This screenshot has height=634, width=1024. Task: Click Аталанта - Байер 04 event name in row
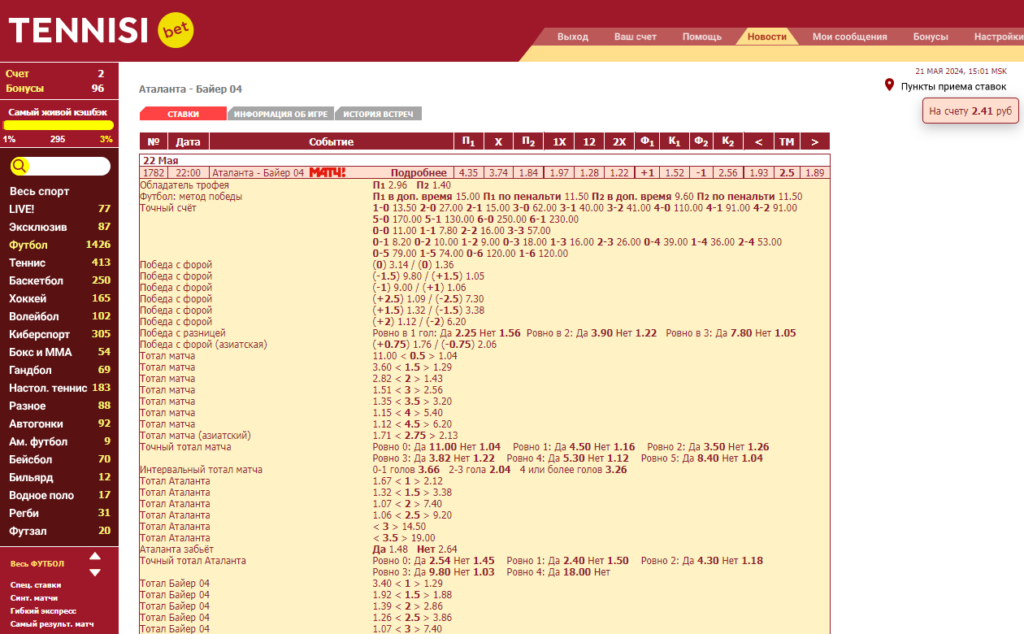(x=258, y=172)
